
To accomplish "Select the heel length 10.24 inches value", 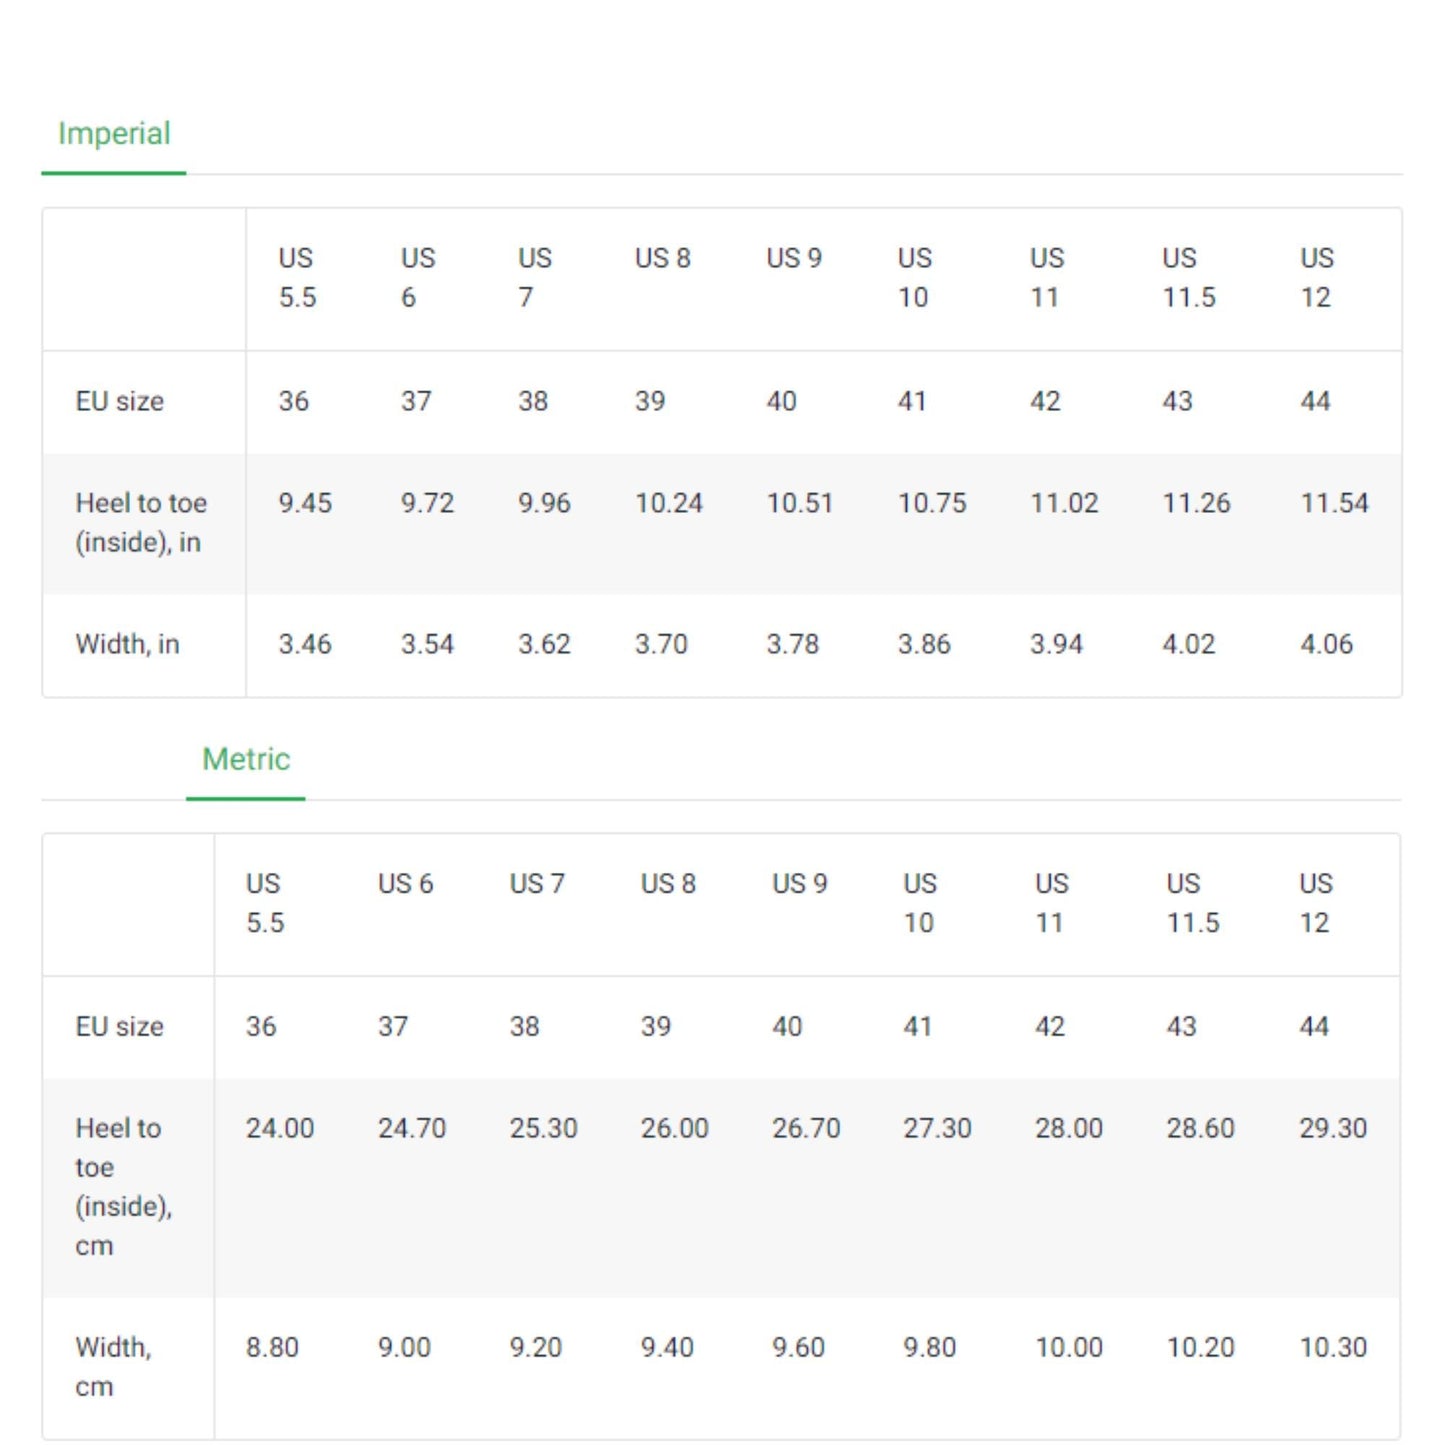I will click(x=670, y=503).
